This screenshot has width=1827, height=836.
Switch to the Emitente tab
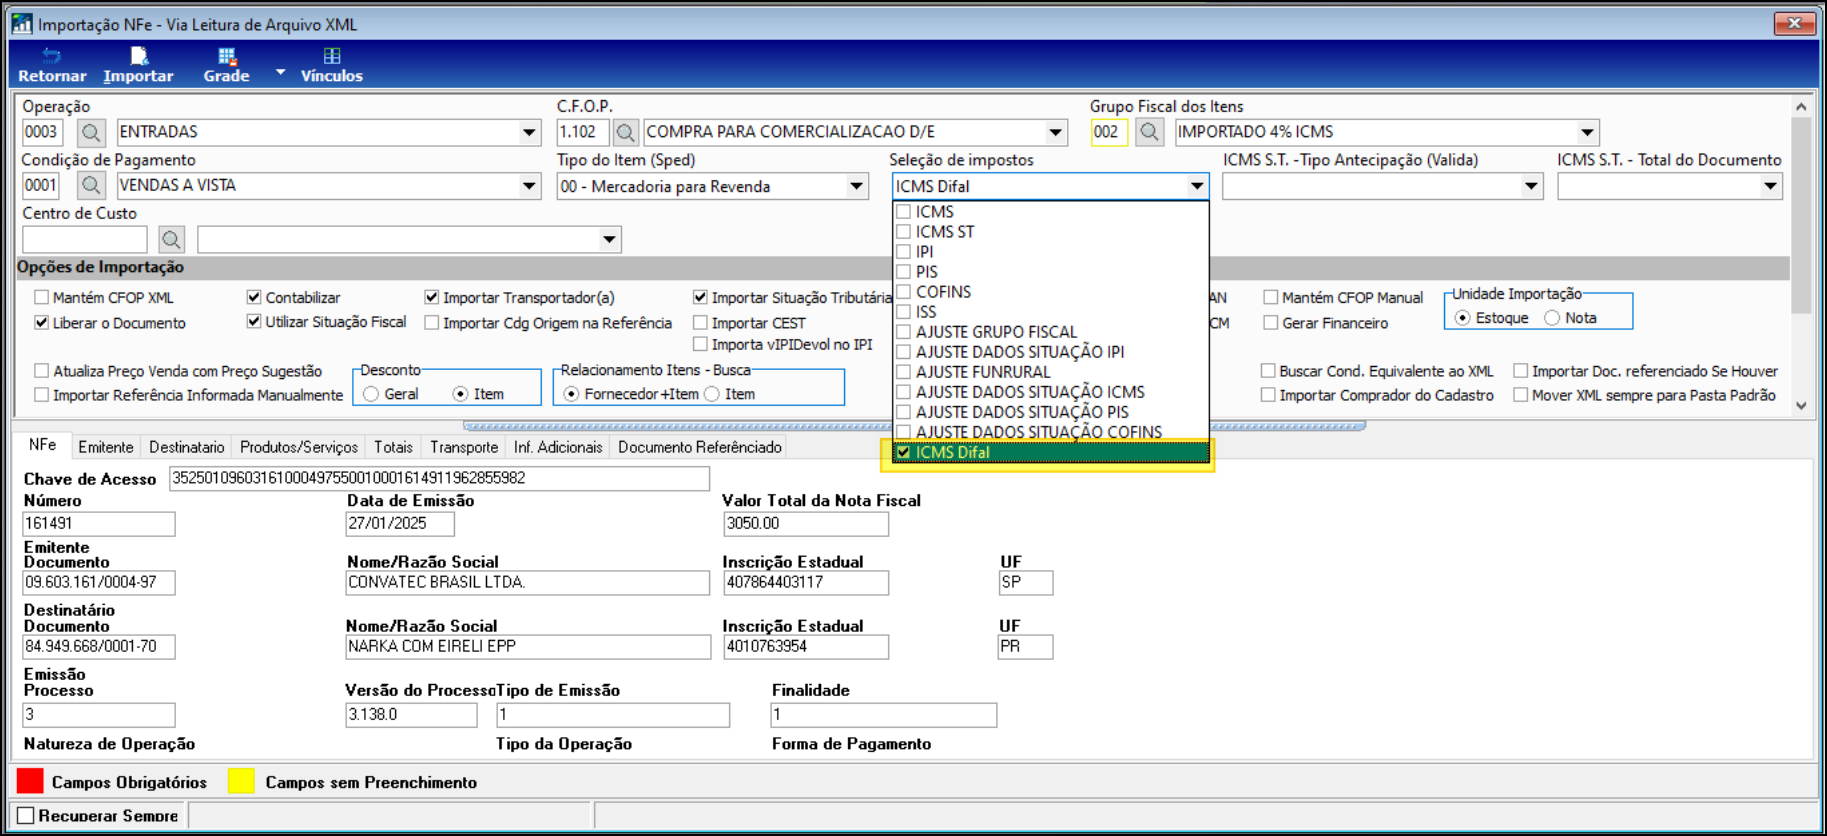click(x=105, y=447)
